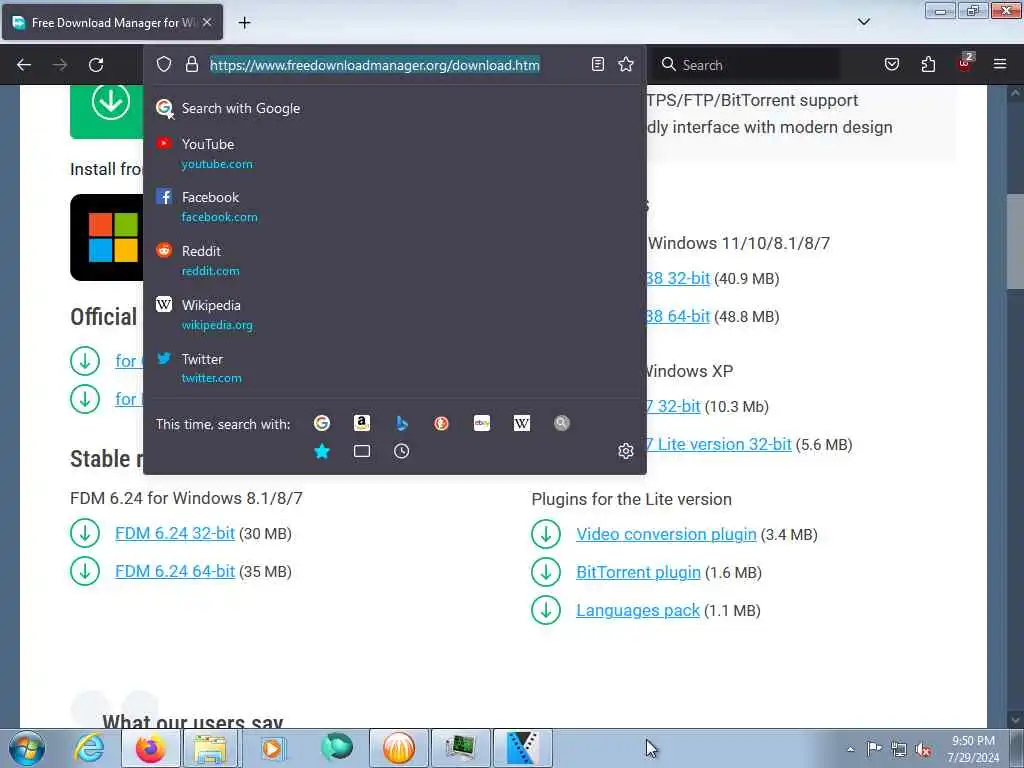
Task: Search this time with eBay icon
Action: coord(482,423)
